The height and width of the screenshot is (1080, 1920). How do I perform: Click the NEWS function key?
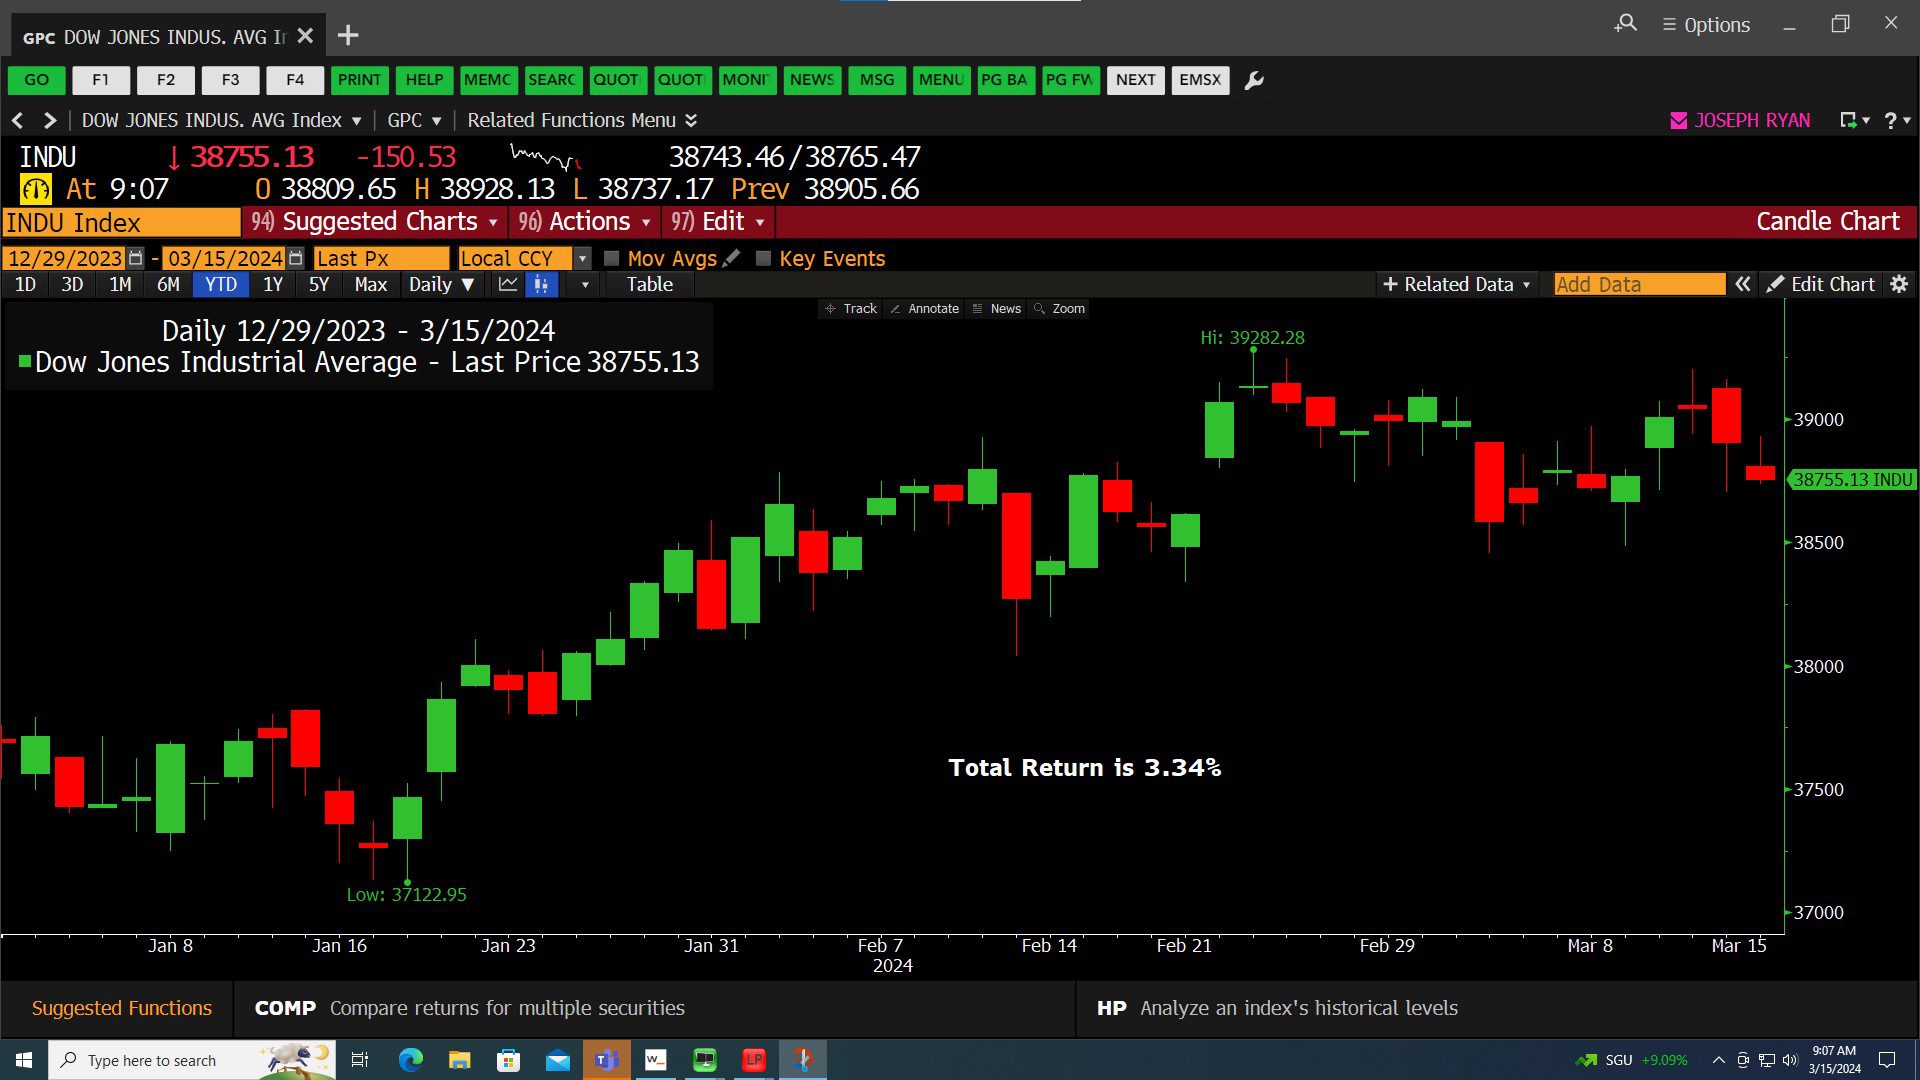(812, 80)
